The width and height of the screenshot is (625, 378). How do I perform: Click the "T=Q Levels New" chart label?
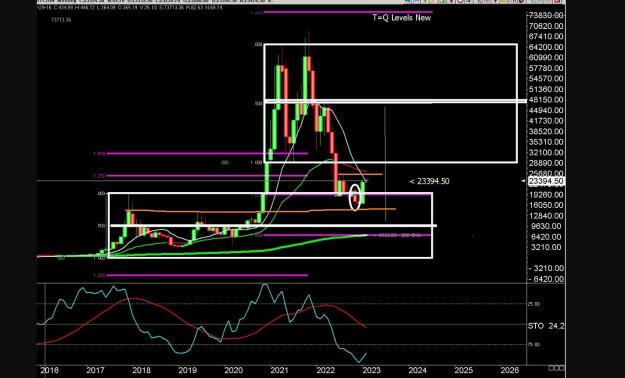point(402,18)
